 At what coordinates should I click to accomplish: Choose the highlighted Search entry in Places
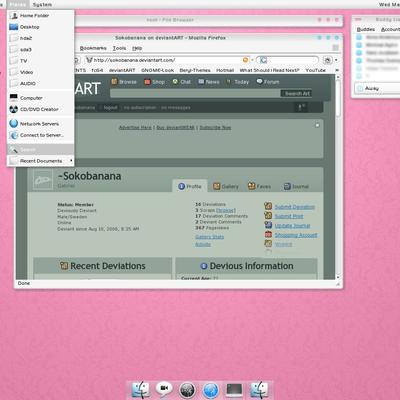point(41,150)
